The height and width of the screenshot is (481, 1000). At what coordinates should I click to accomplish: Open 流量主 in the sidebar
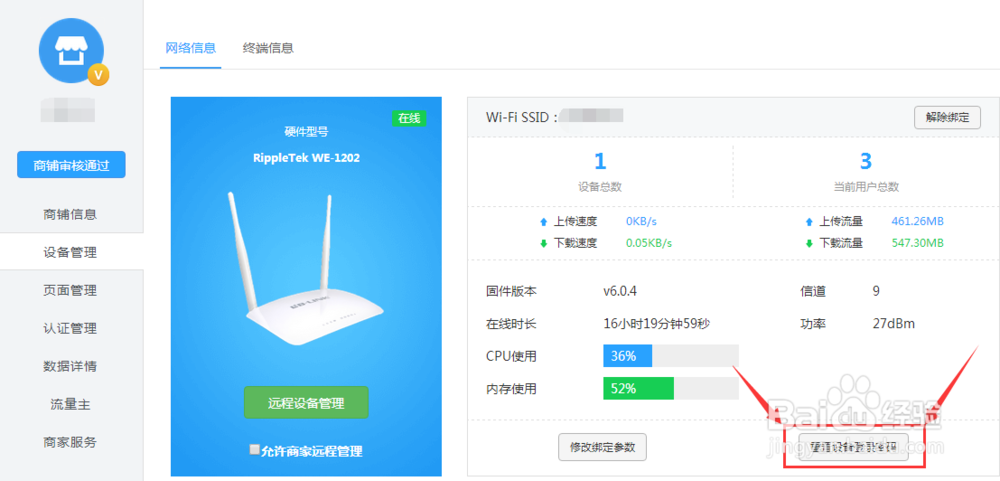tap(70, 404)
